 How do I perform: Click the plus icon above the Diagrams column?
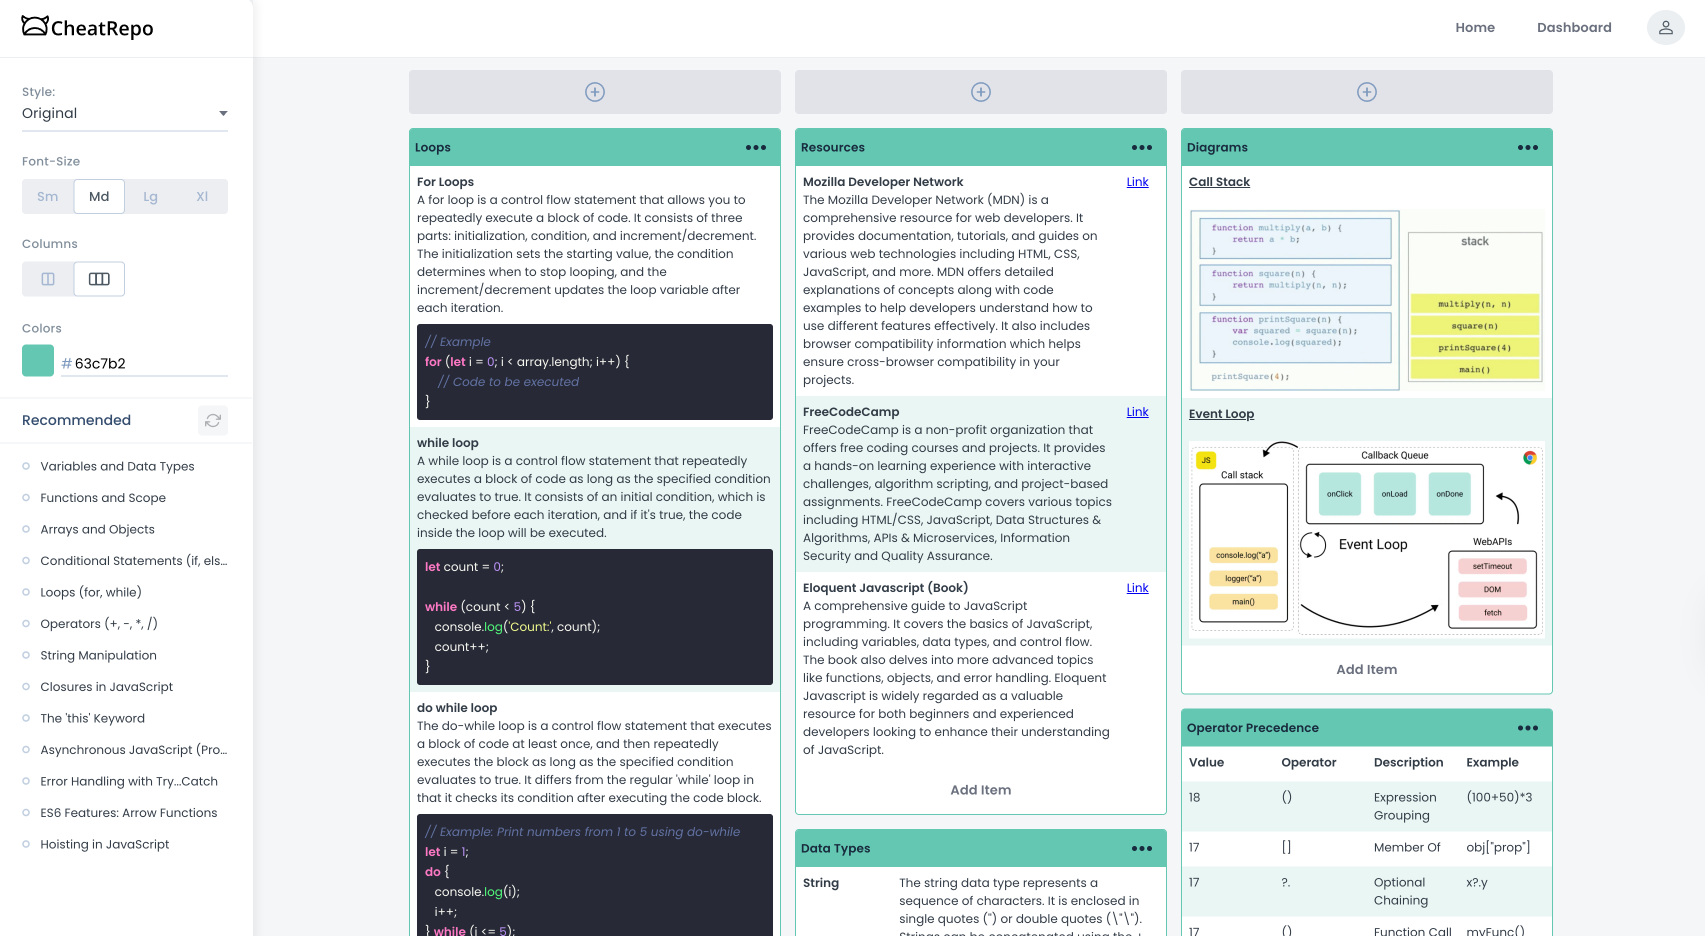point(1366,91)
